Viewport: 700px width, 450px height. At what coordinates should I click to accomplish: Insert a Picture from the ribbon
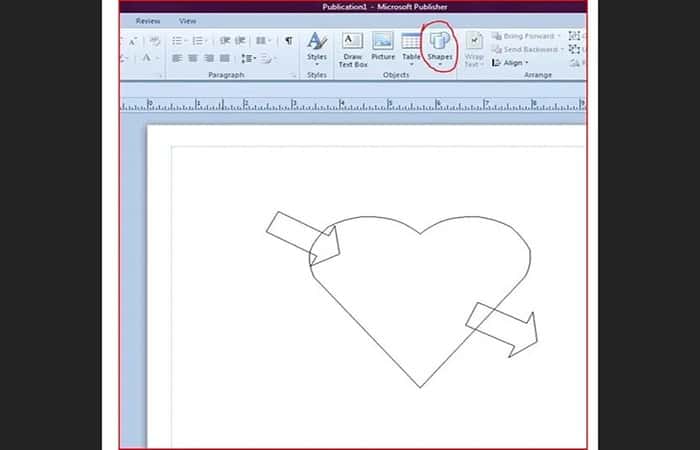click(x=383, y=46)
